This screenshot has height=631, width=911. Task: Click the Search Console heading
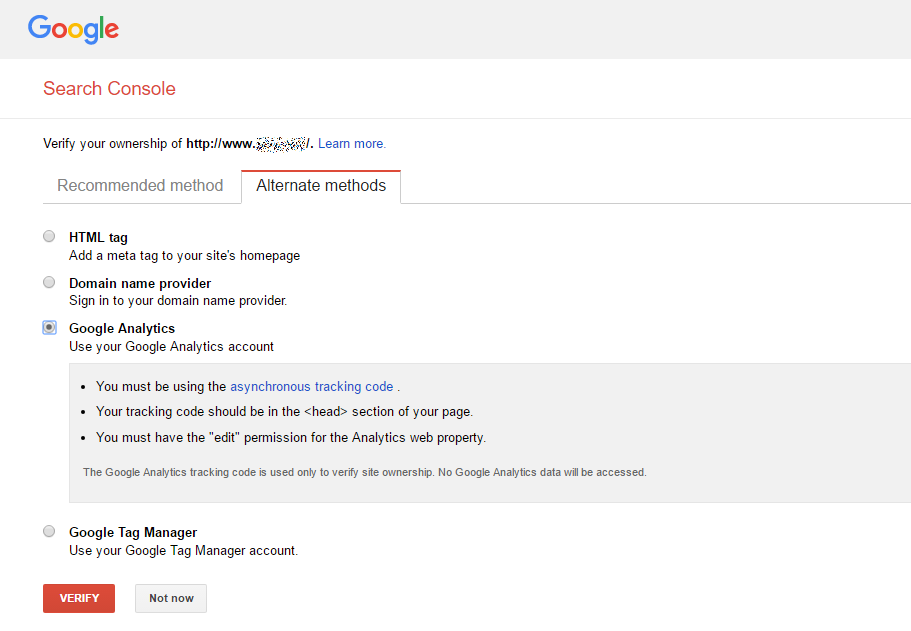(x=109, y=88)
